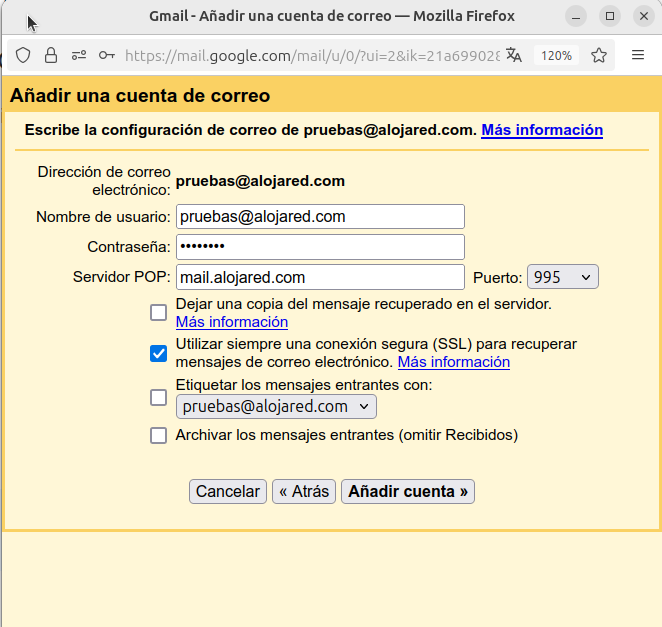The height and width of the screenshot is (627, 662).
Task: Click the tracking protection shield icon
Action: 23,55
